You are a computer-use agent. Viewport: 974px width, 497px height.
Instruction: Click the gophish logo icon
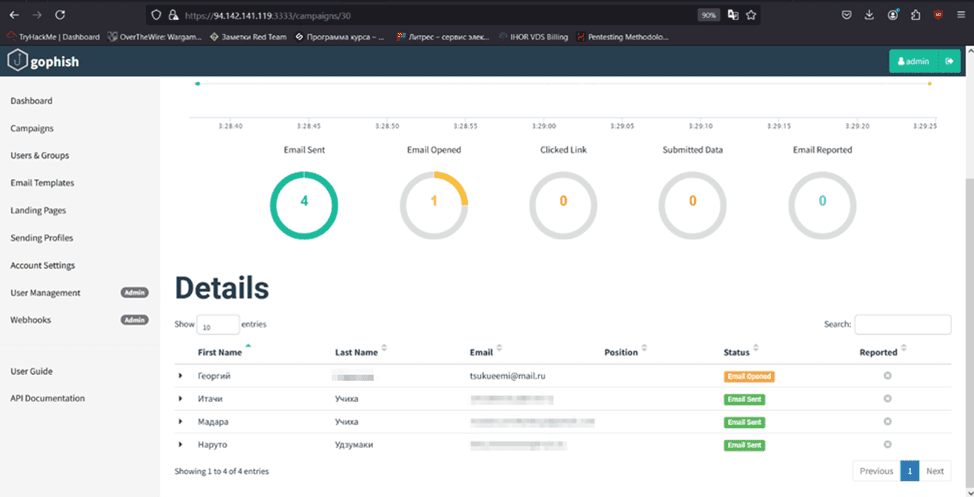[17, 61]
